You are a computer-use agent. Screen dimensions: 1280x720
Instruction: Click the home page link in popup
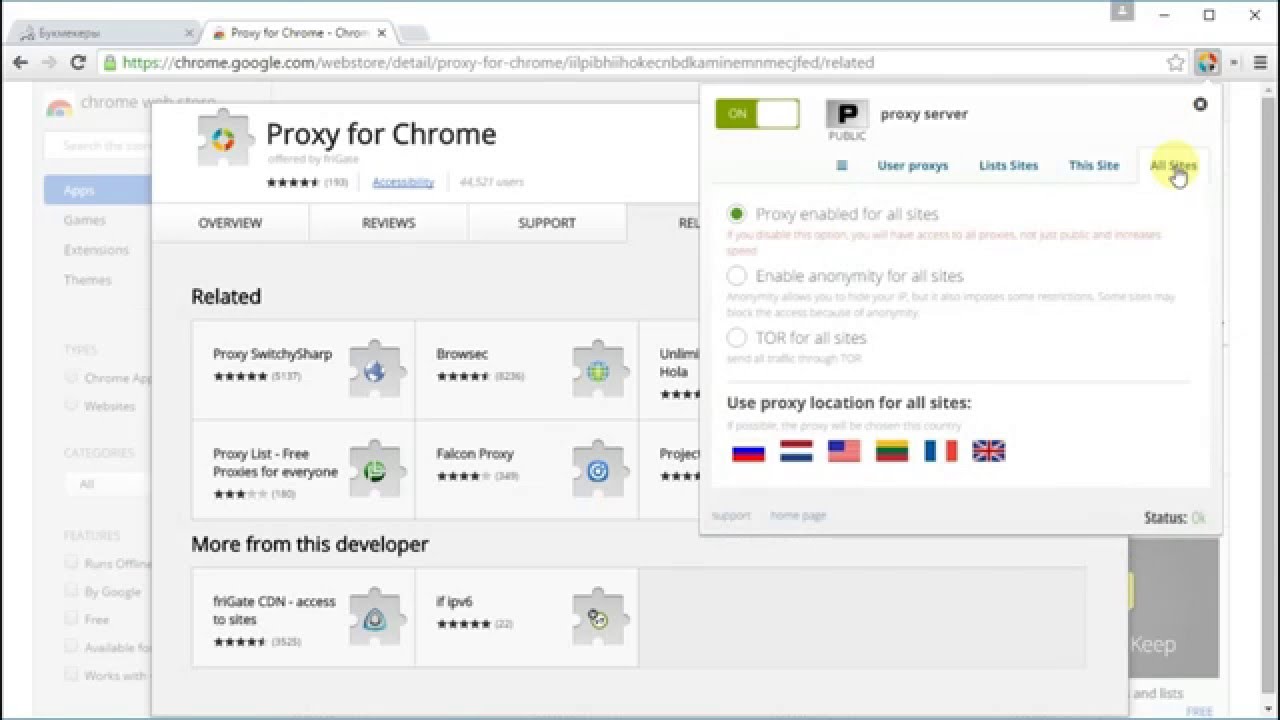point(798,515)
